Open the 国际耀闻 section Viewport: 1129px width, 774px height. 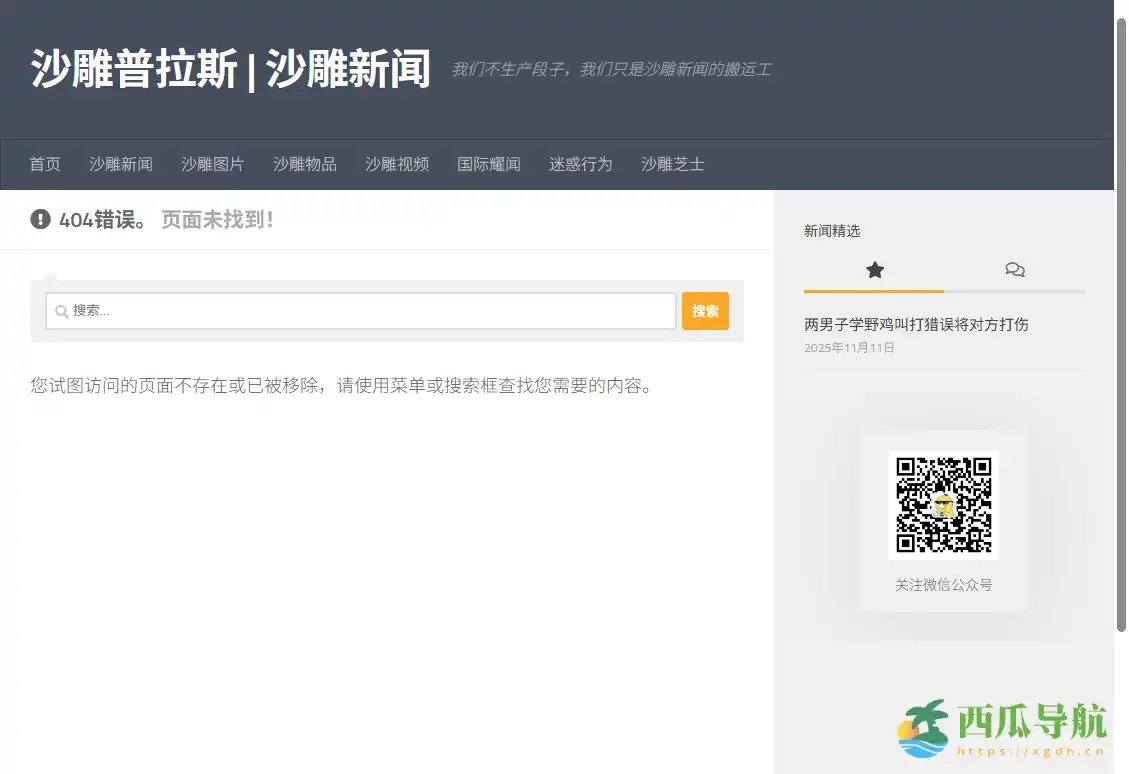coord(488,164)
